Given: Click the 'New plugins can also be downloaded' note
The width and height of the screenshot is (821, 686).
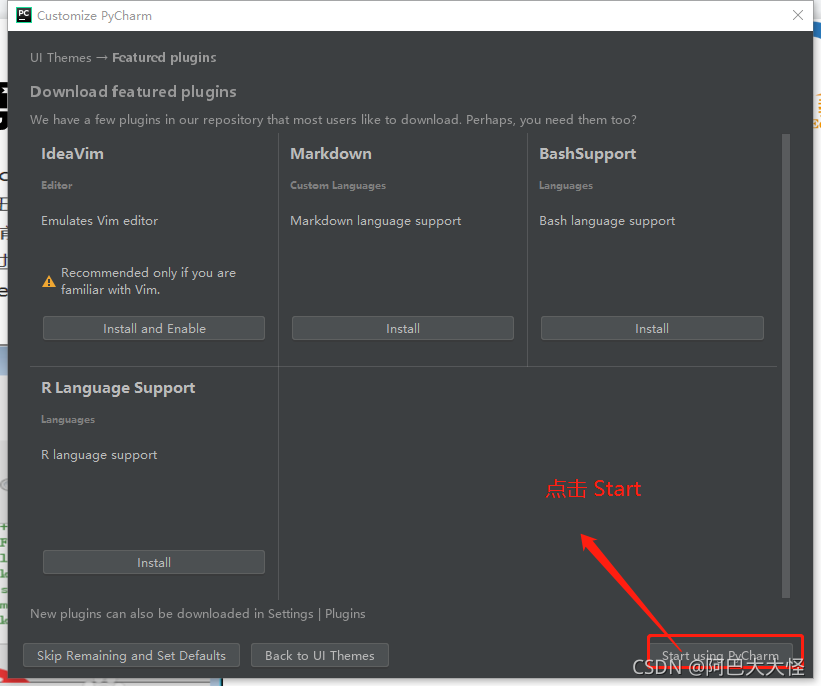Looking at the screenshot, I should (x=198, y=614).
